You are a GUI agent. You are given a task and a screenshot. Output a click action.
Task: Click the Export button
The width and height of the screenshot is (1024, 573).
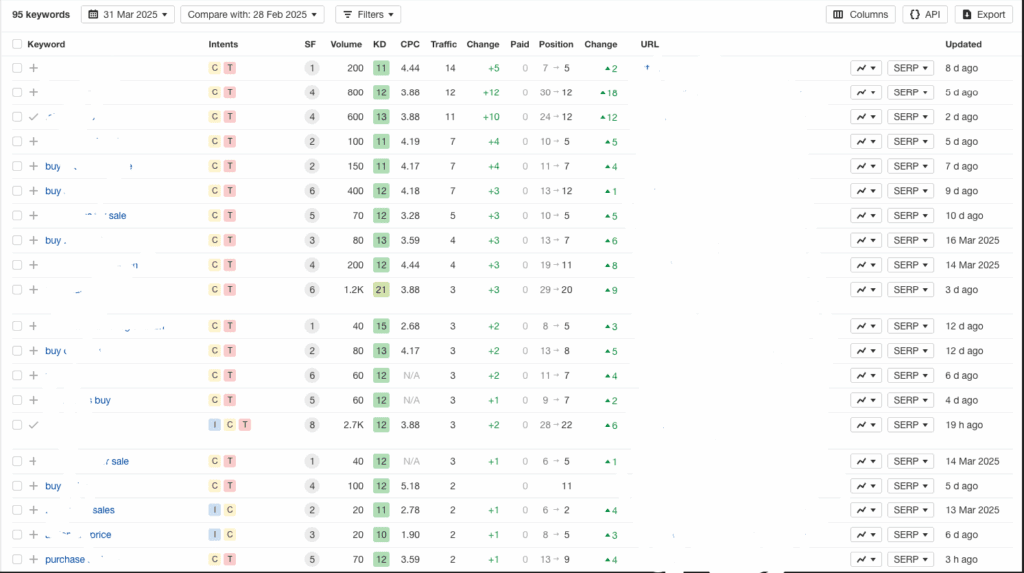tap(984, 14)
